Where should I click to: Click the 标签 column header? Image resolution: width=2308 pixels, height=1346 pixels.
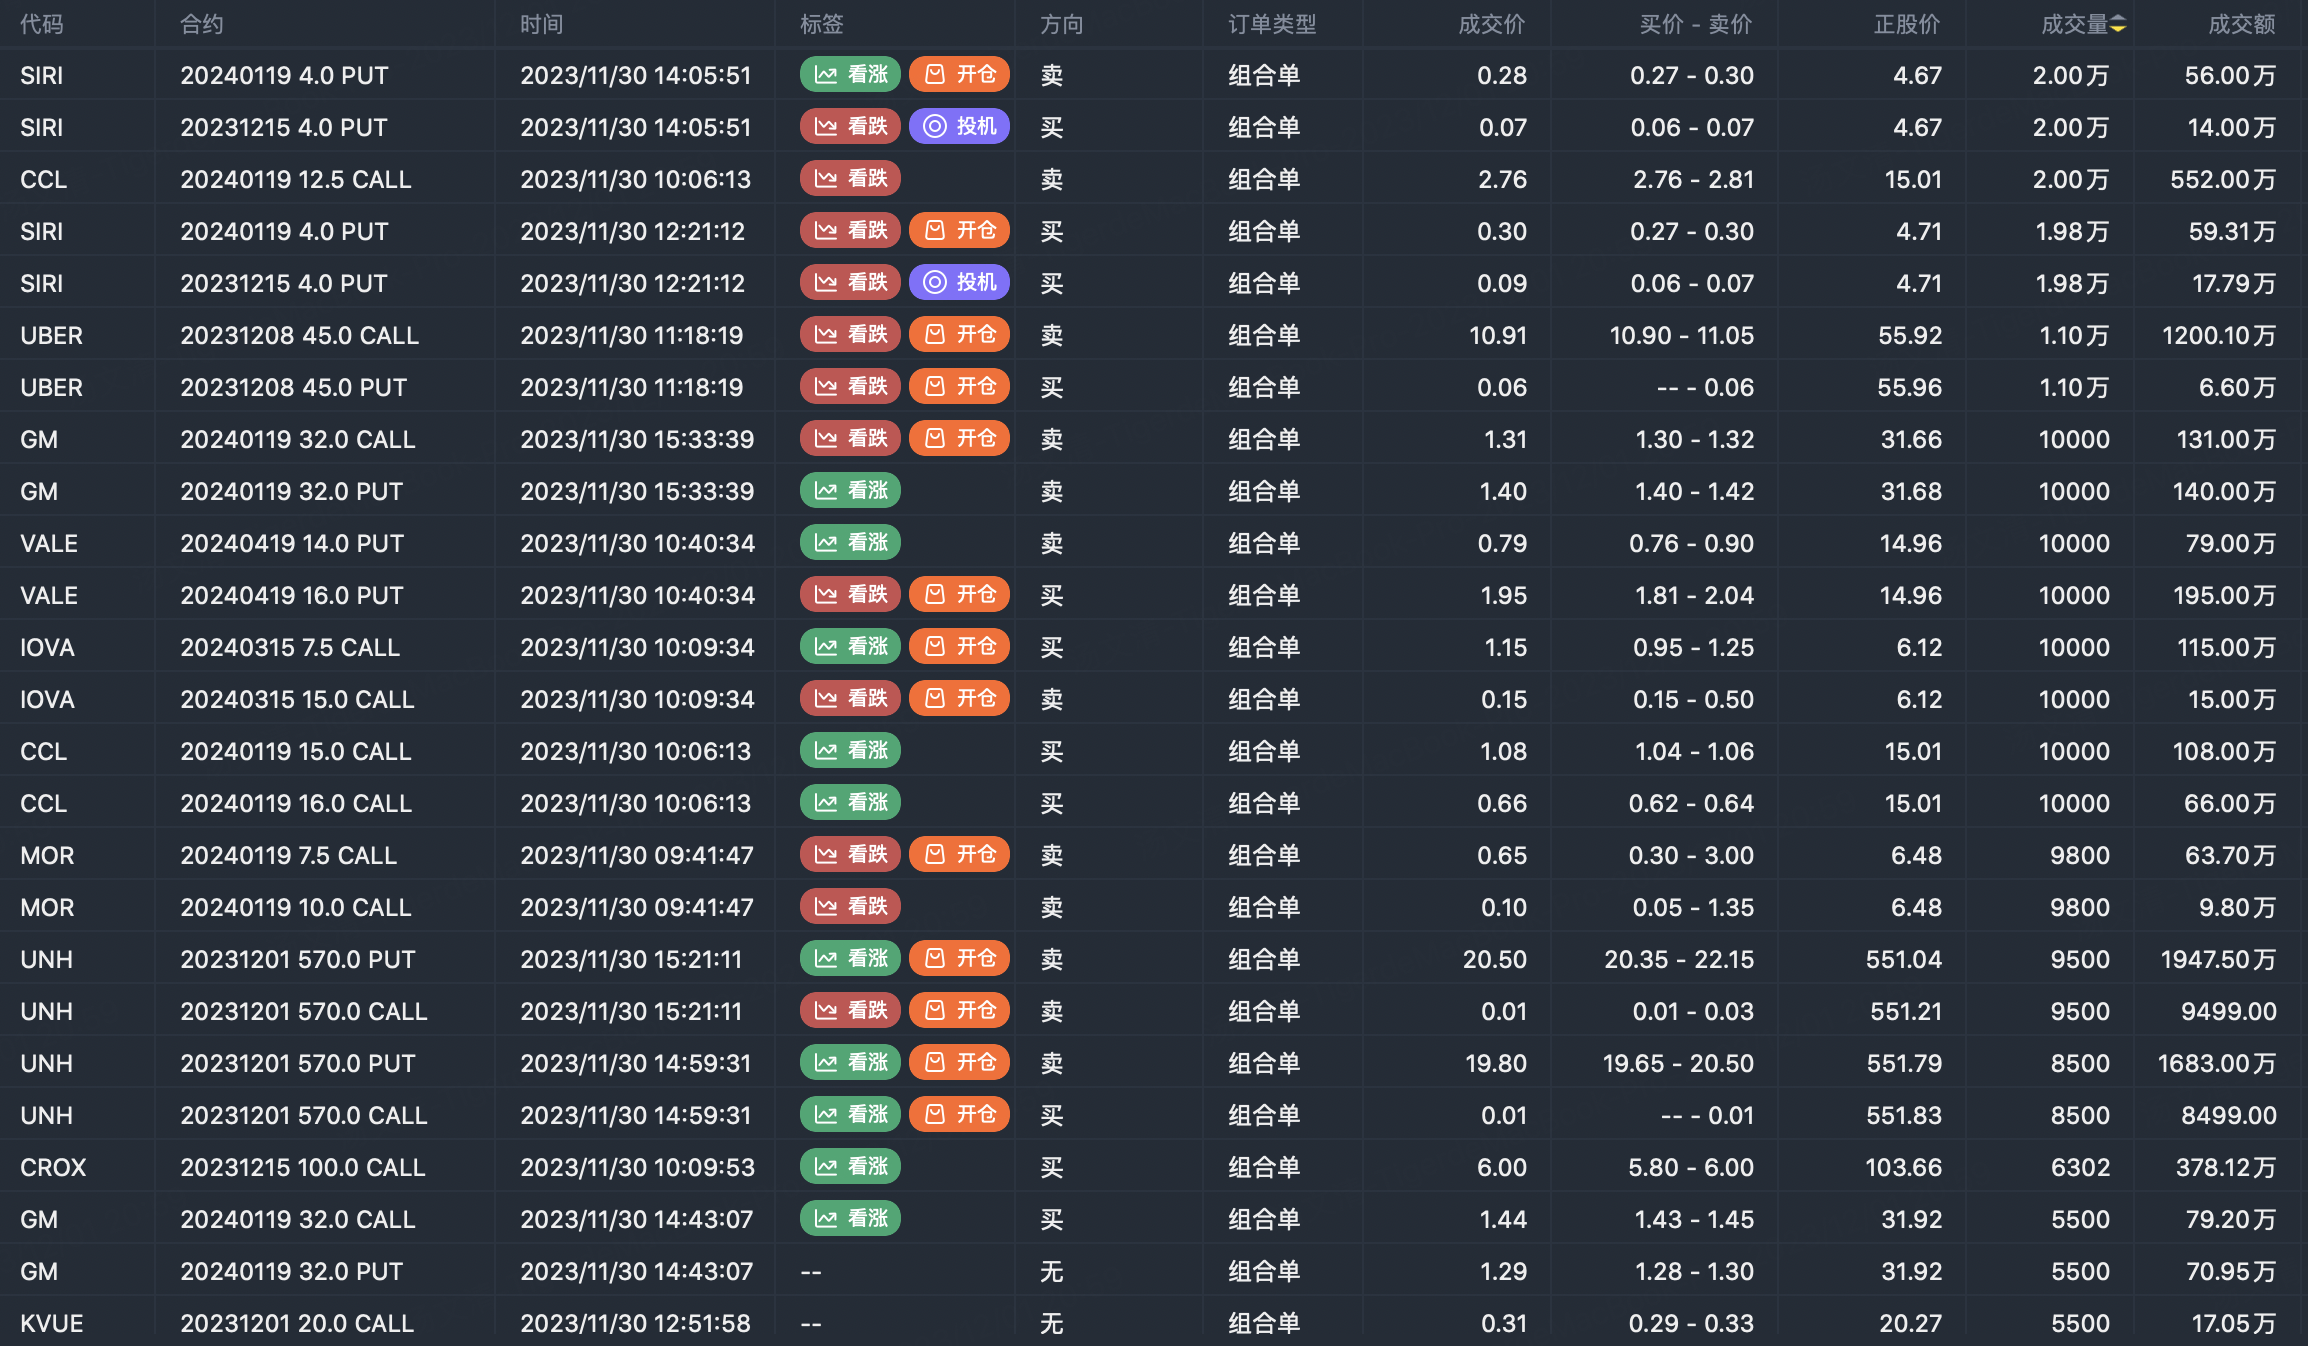[x=821, y=24]
